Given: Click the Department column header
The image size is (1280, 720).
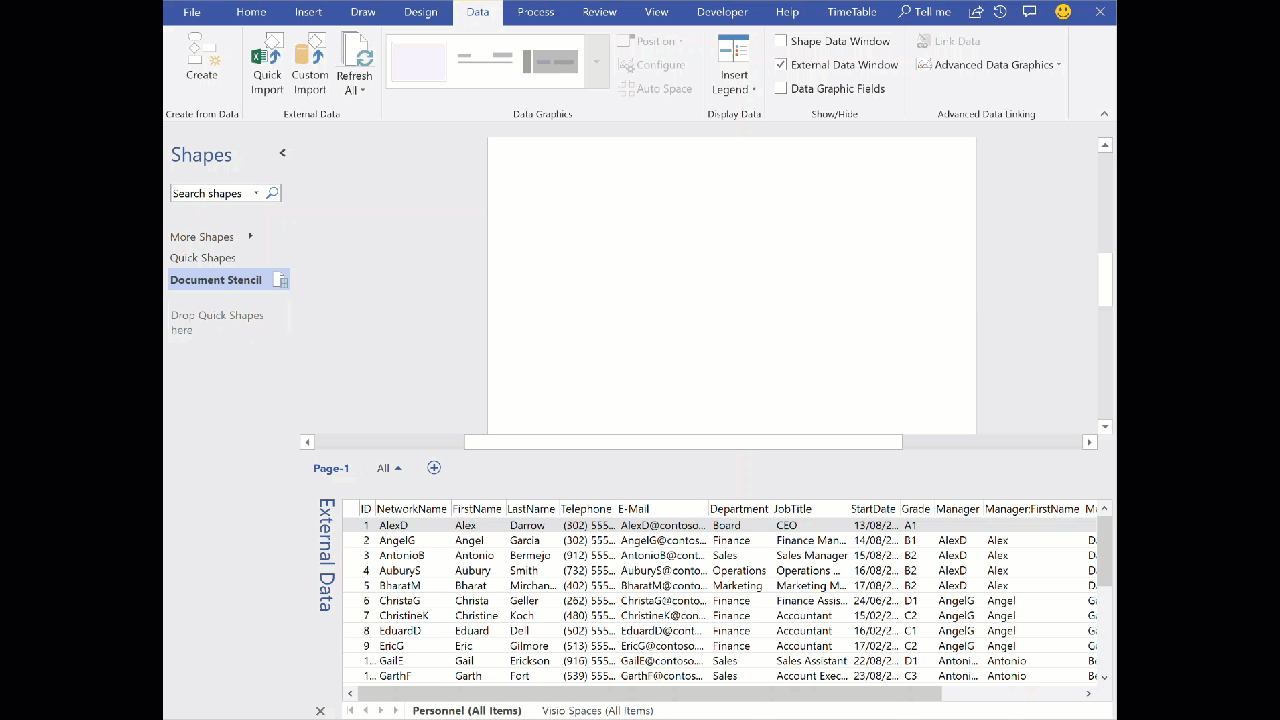Looking at the screenshot, I should pyautogui.click(x=740, y=509).
